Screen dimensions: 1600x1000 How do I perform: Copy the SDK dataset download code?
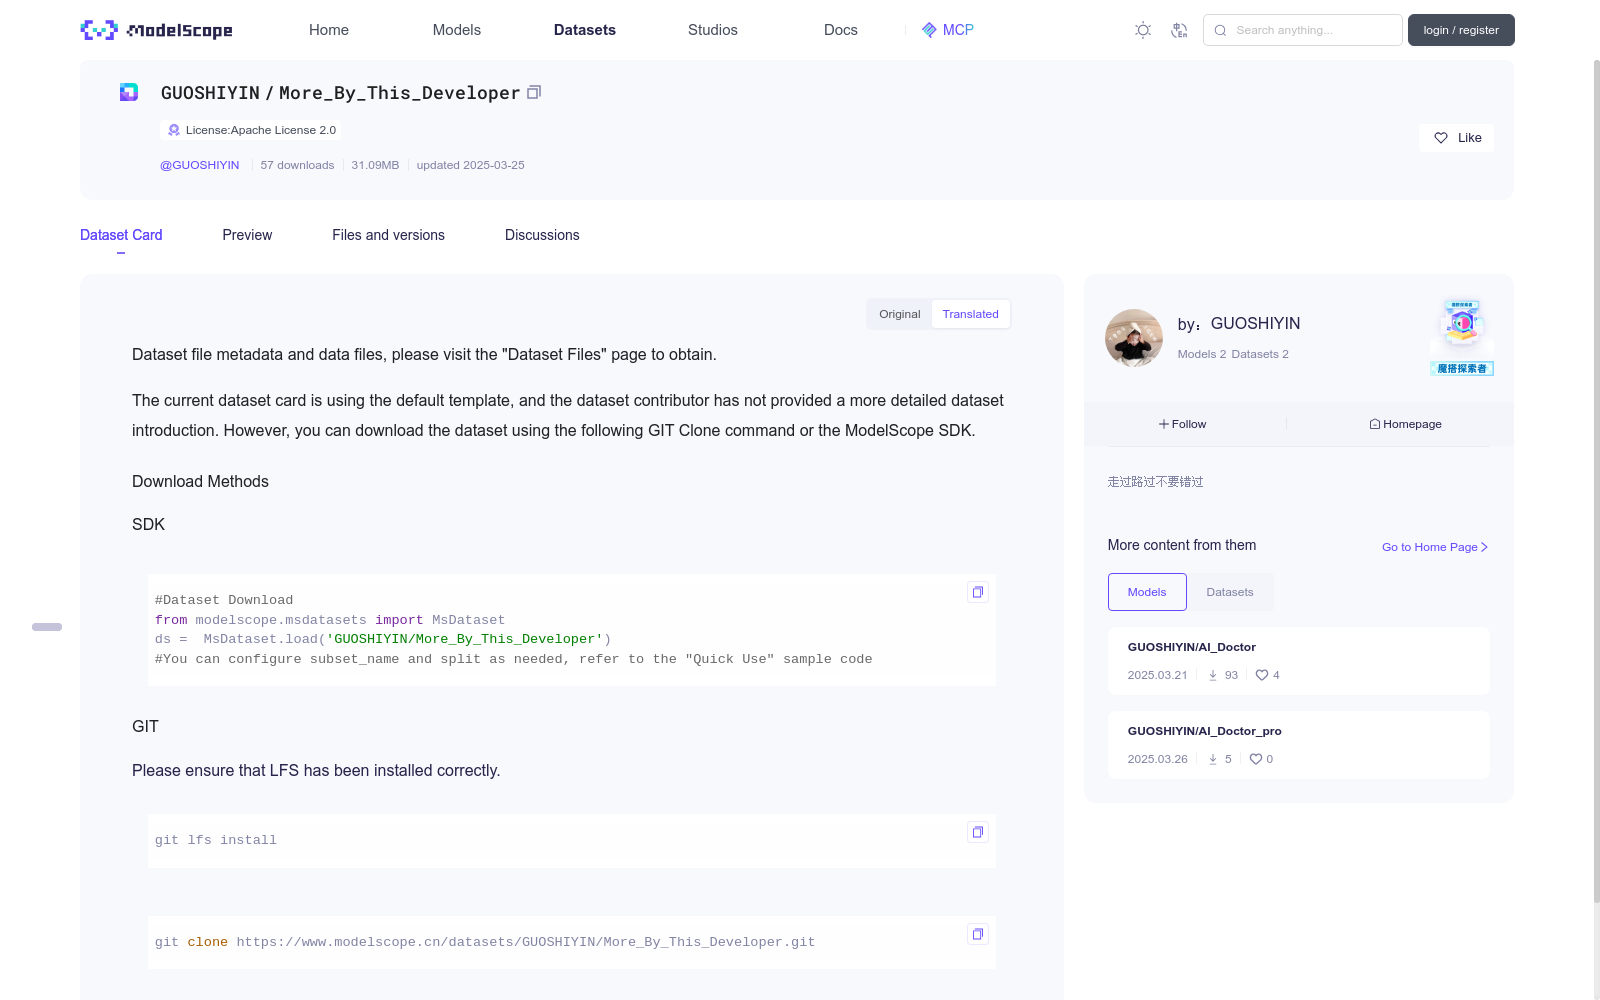[x=978, y=592]
